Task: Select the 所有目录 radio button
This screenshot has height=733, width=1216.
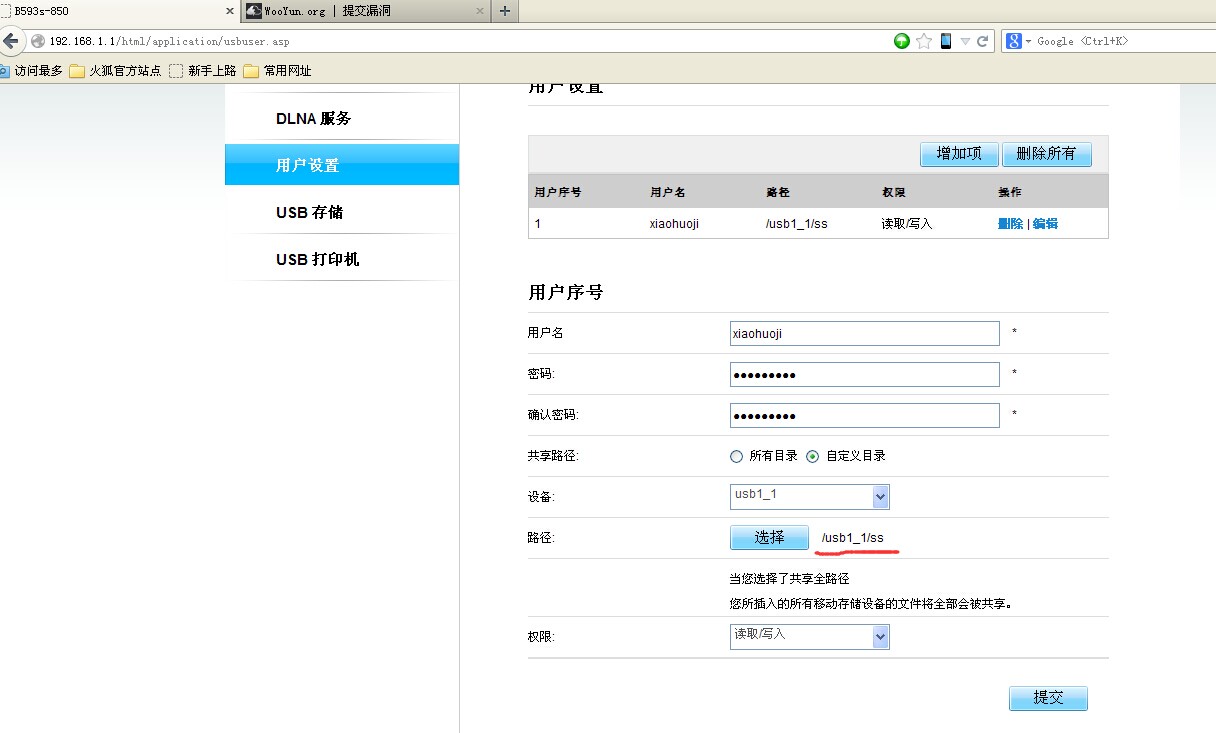Action: [x=737, y=456]
